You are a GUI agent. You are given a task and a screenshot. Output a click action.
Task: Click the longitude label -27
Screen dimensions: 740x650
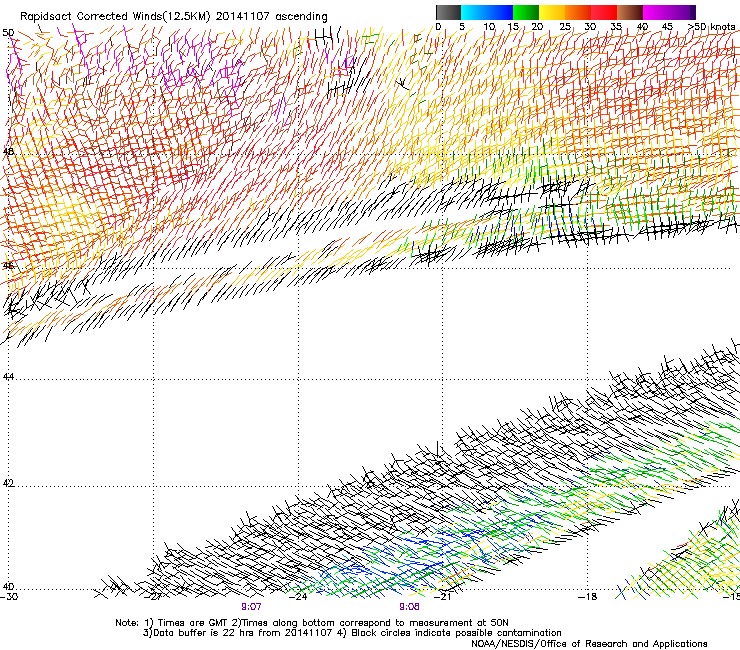point(153,597)
